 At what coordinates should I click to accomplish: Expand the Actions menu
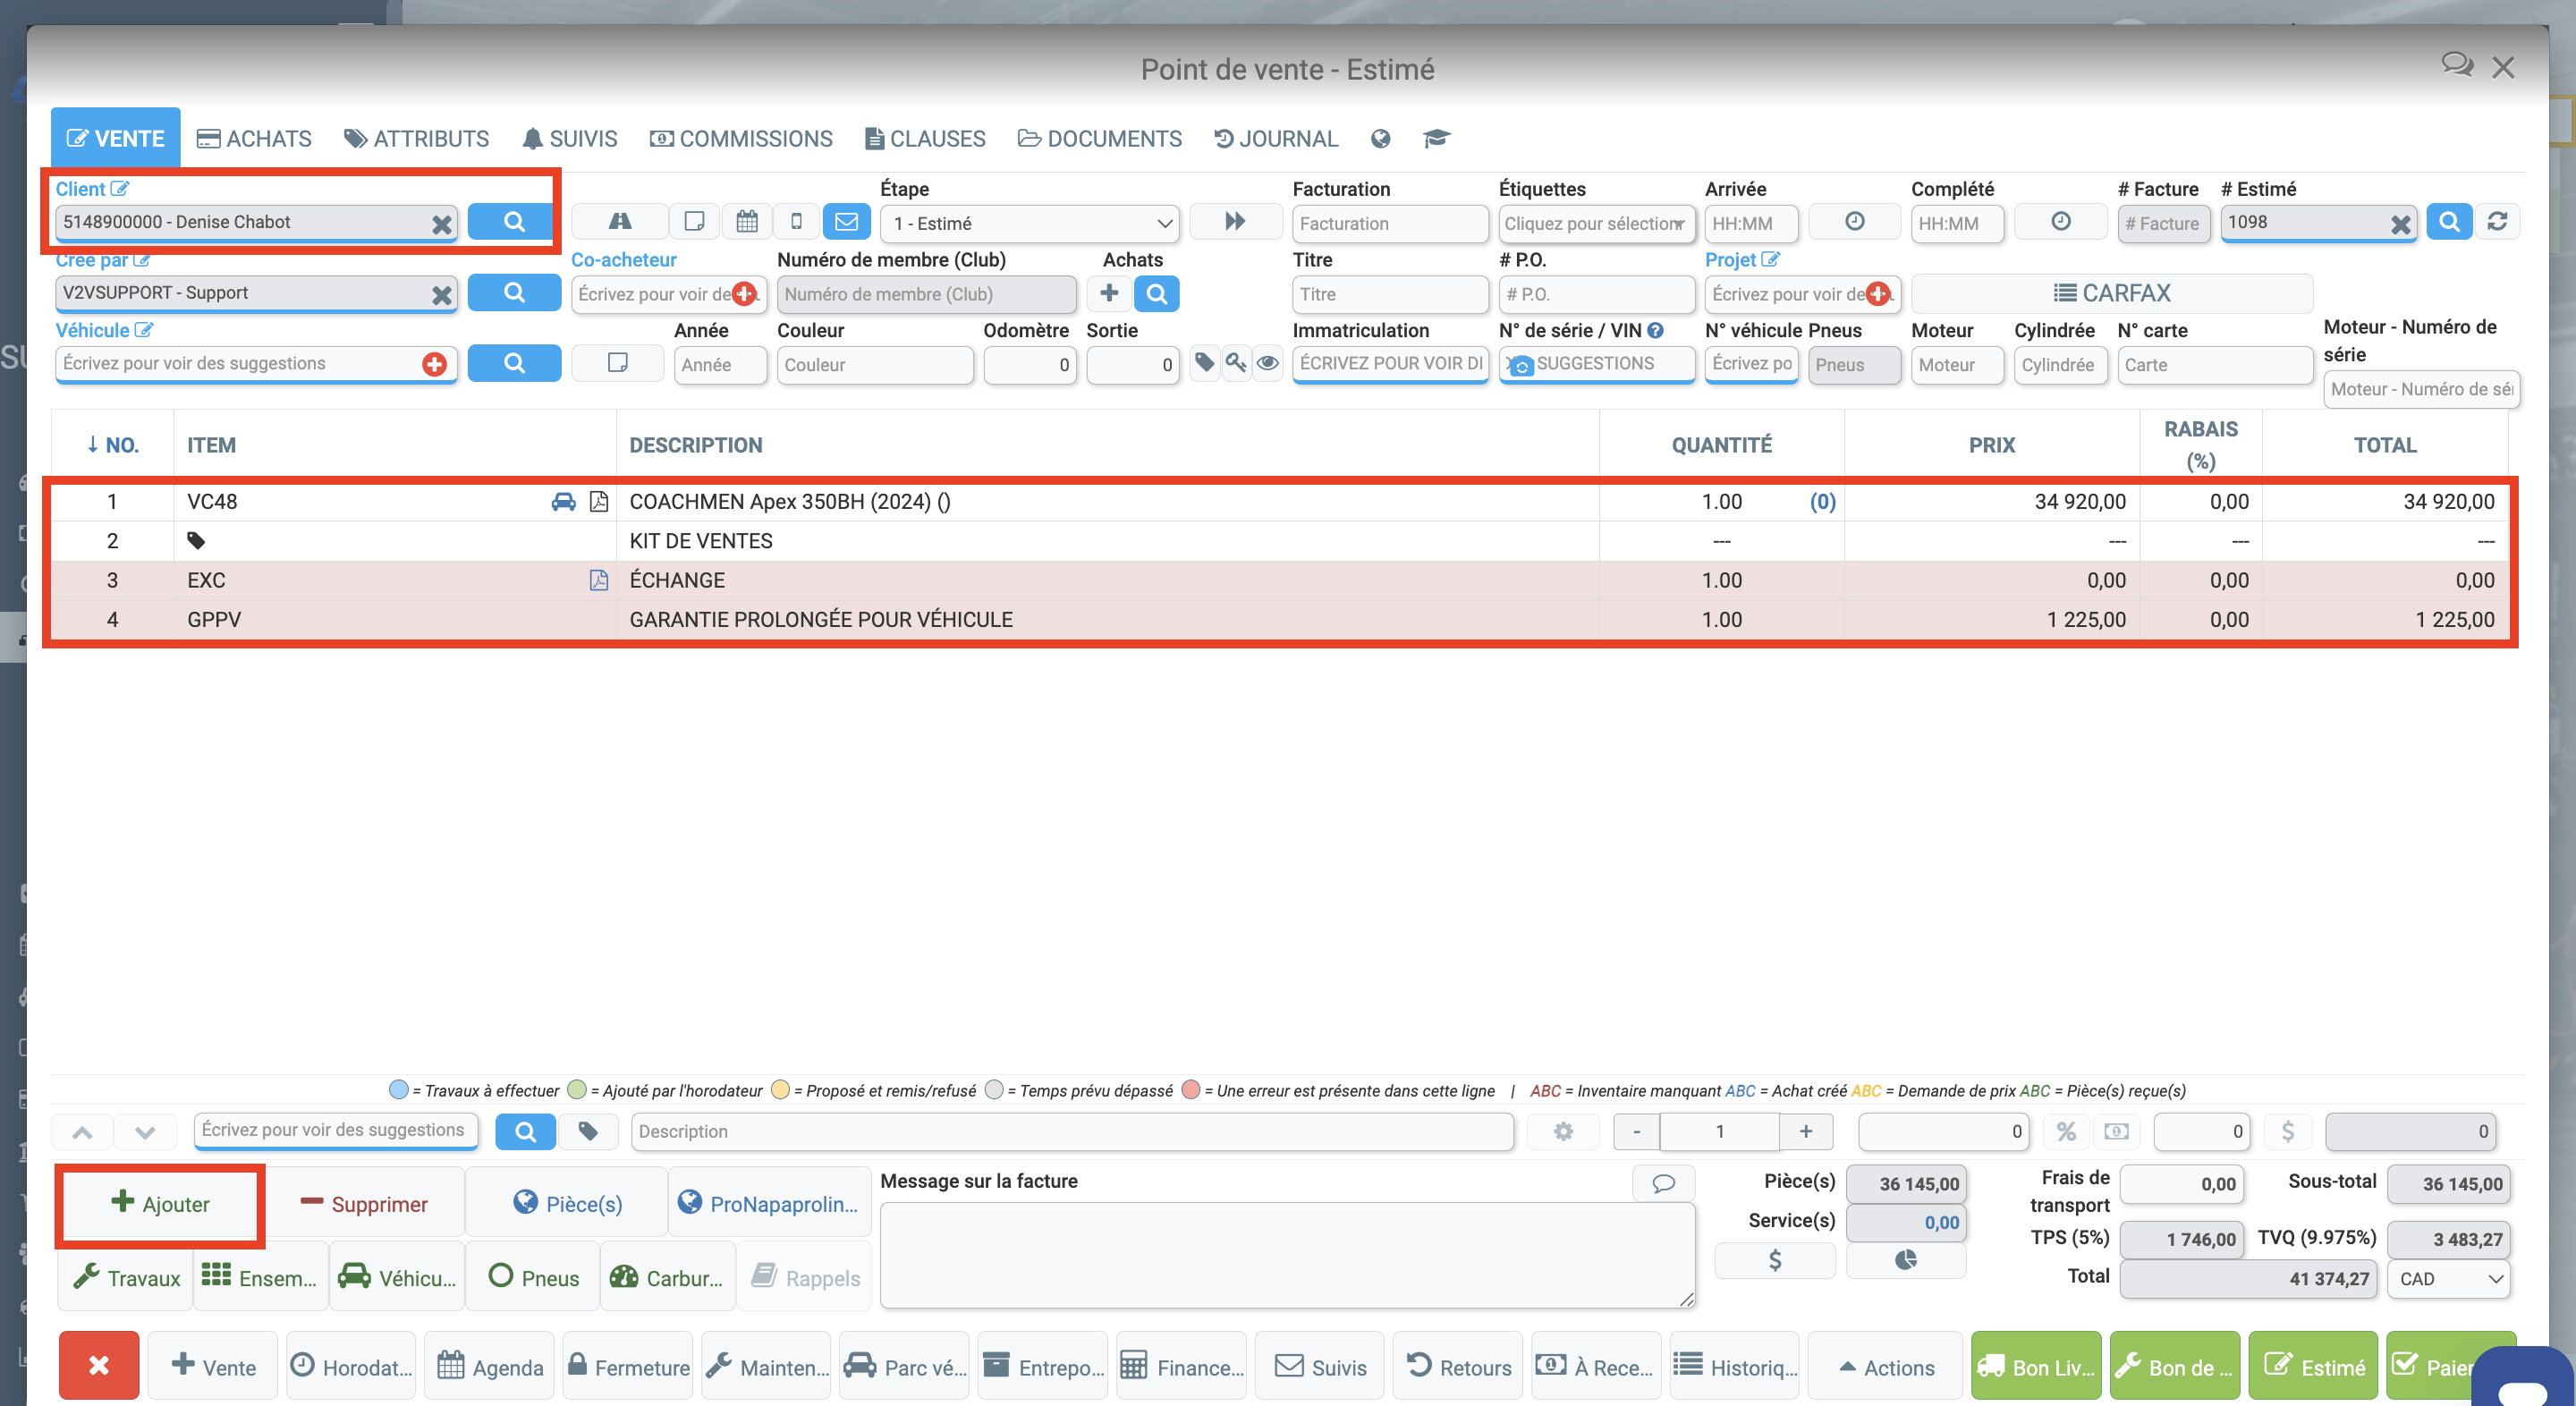click(1886, 1366)
